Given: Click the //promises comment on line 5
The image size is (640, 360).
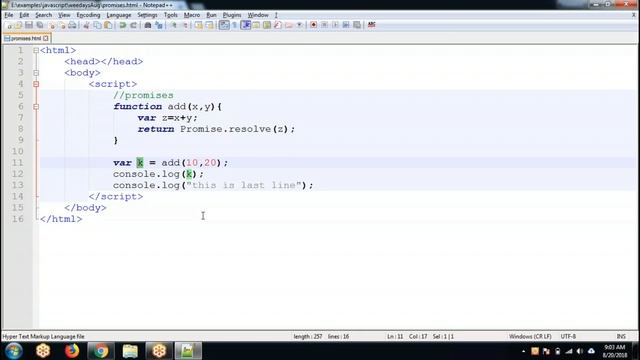Looking at the screenshot, I should [143, 95].
